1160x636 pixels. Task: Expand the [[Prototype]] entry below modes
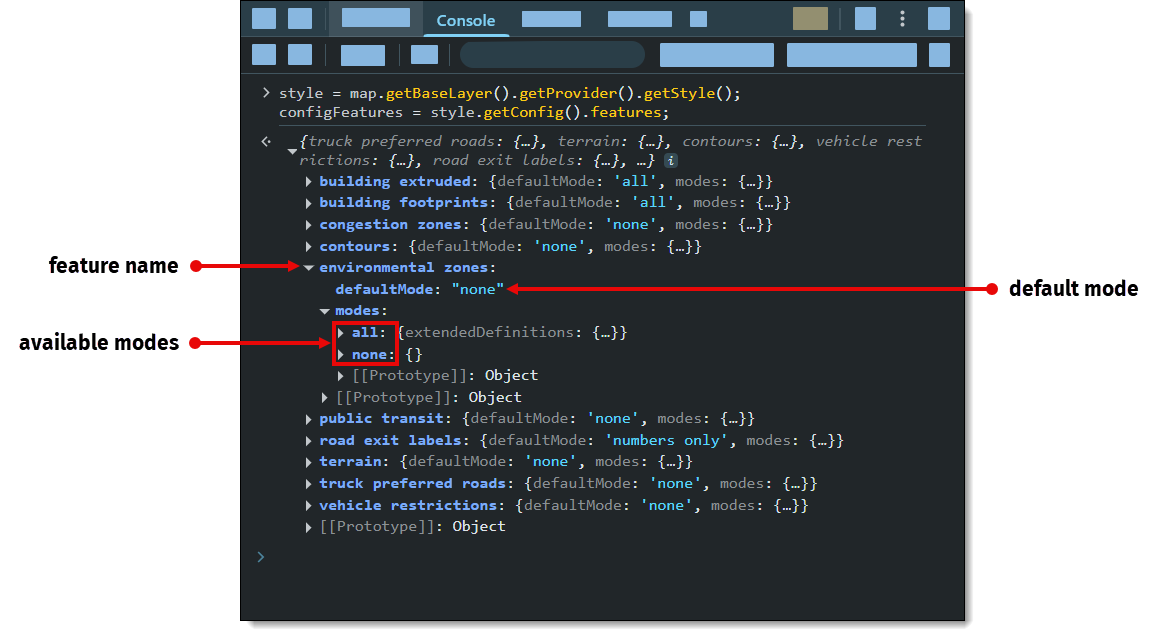pos(325,398)
